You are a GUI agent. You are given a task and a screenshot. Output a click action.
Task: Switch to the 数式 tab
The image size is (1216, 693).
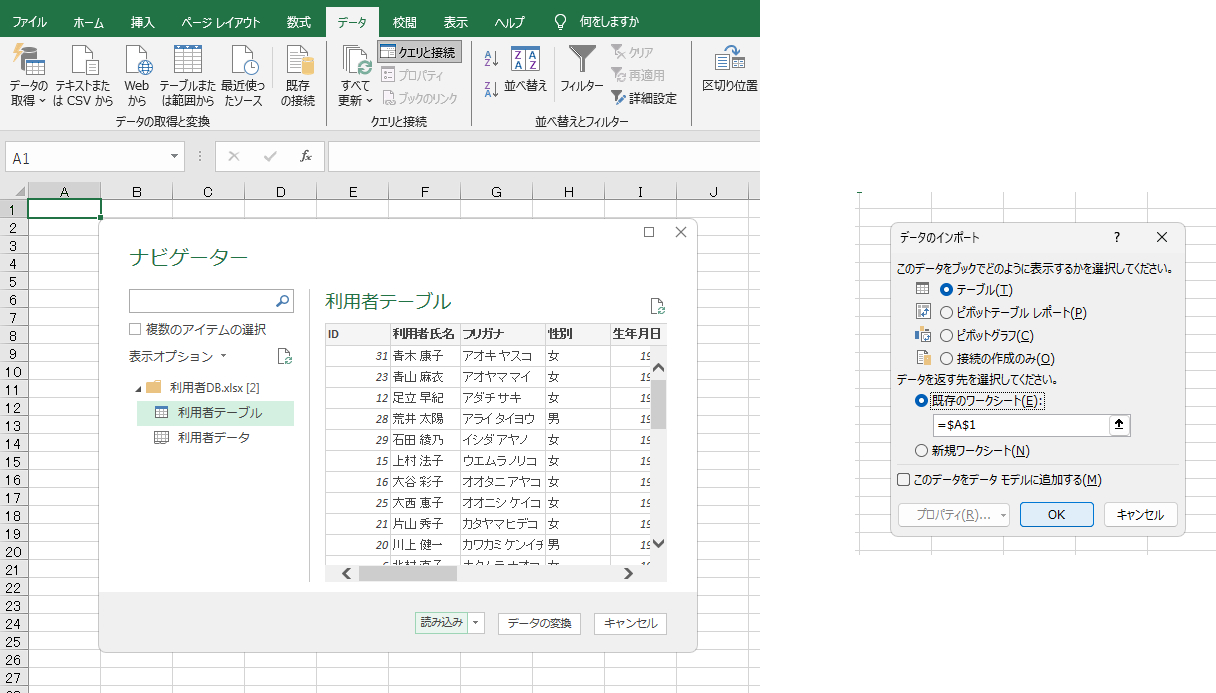[x=298, y=22]
